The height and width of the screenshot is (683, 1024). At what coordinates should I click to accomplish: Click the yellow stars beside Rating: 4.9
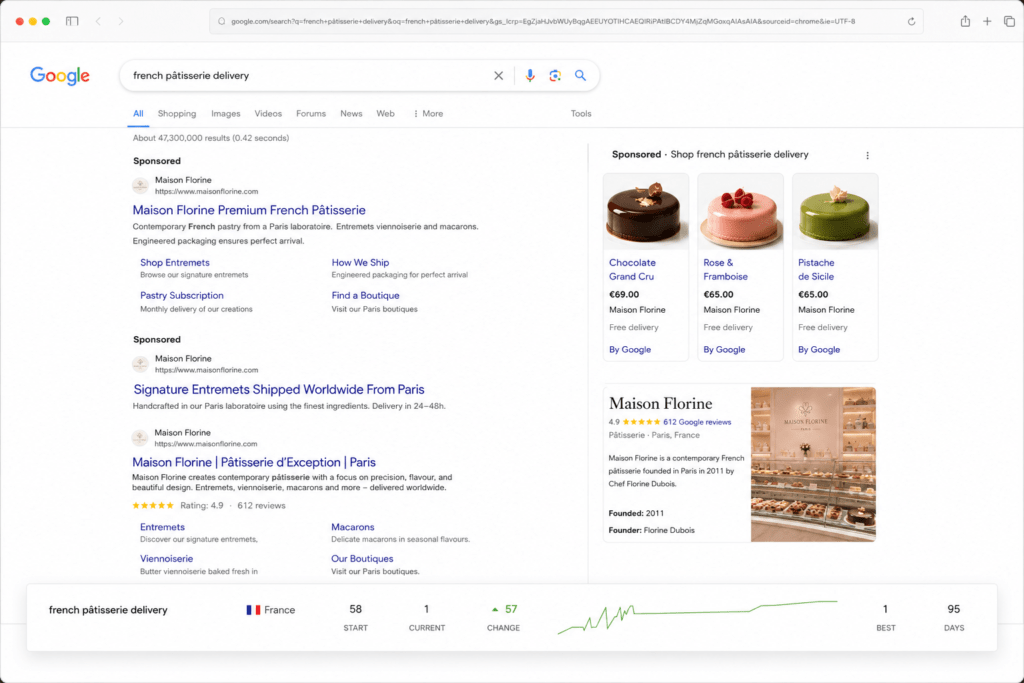pos(153,505)
